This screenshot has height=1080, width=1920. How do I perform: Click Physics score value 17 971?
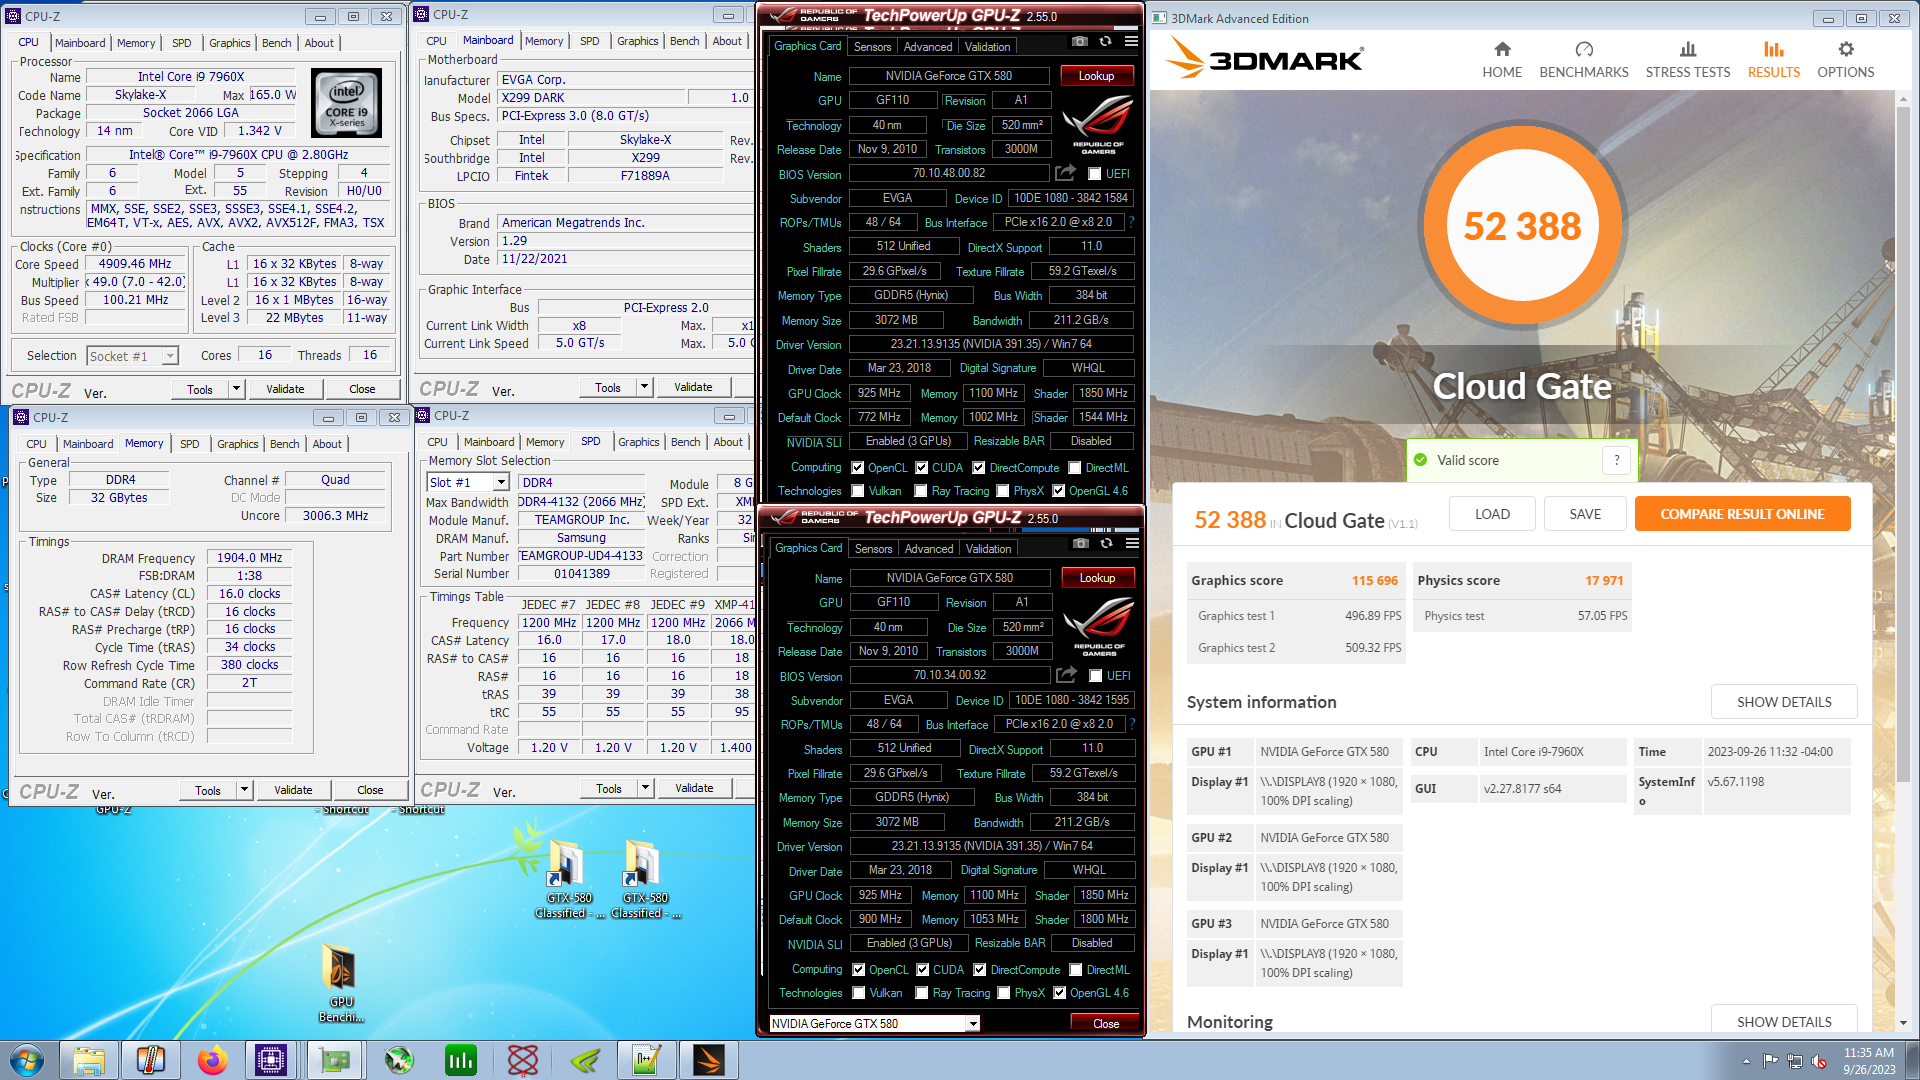(1604, 581)
